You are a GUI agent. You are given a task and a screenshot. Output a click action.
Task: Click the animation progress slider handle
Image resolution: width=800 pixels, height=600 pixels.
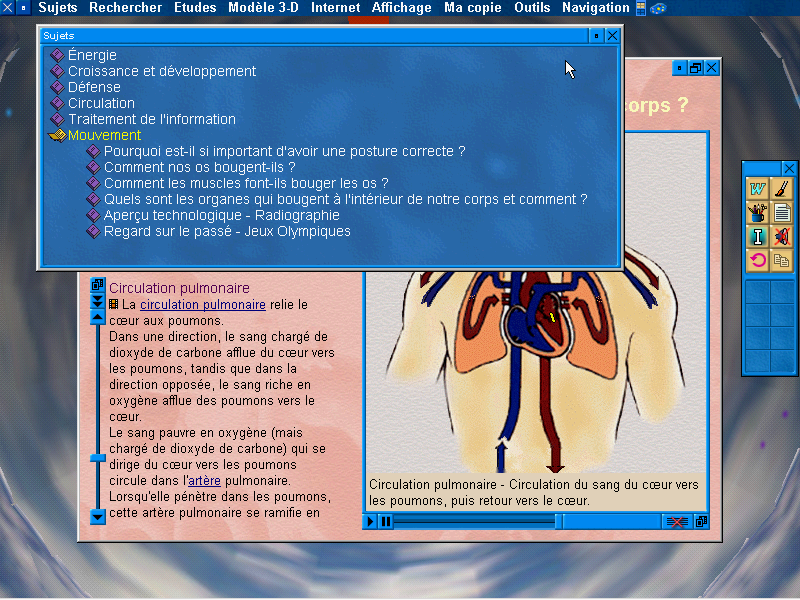[x=559, y=521]
